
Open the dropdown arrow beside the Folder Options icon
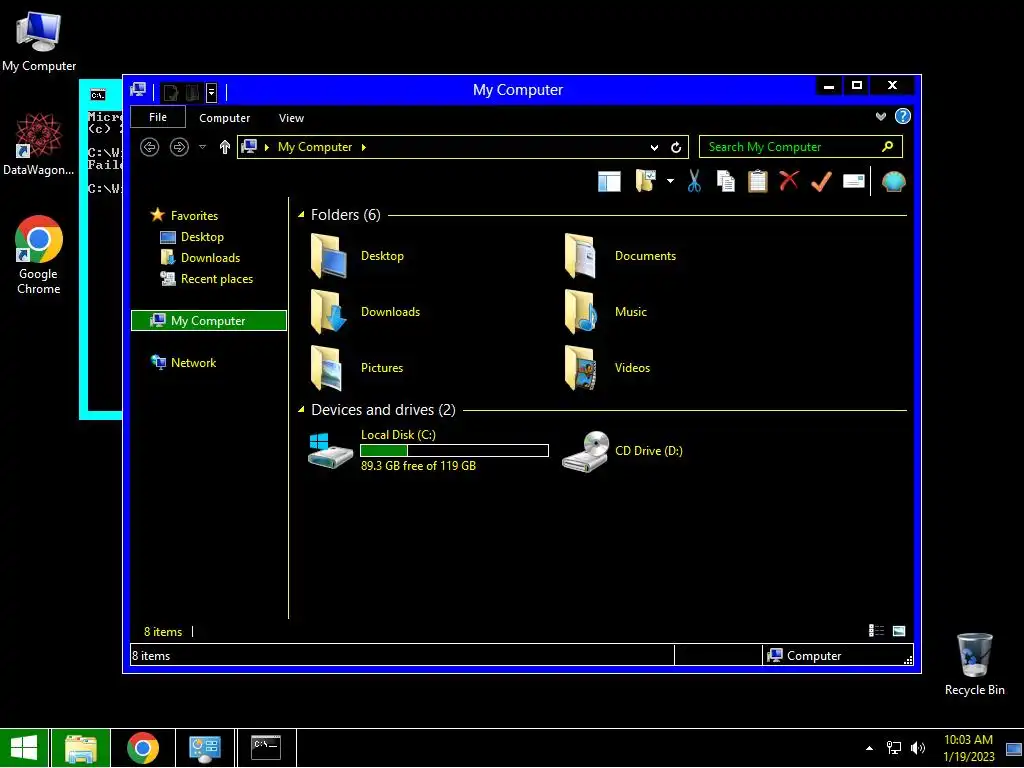tap(670, 181)
